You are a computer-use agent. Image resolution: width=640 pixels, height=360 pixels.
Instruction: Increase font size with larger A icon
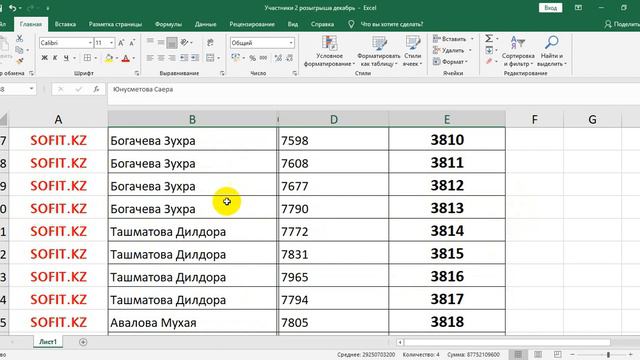click(121, 43)
